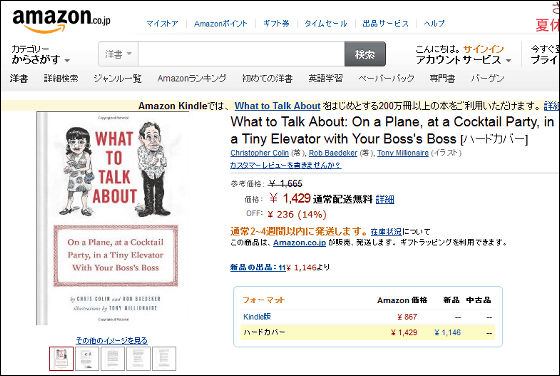Select the second image thumbnail

87,359
